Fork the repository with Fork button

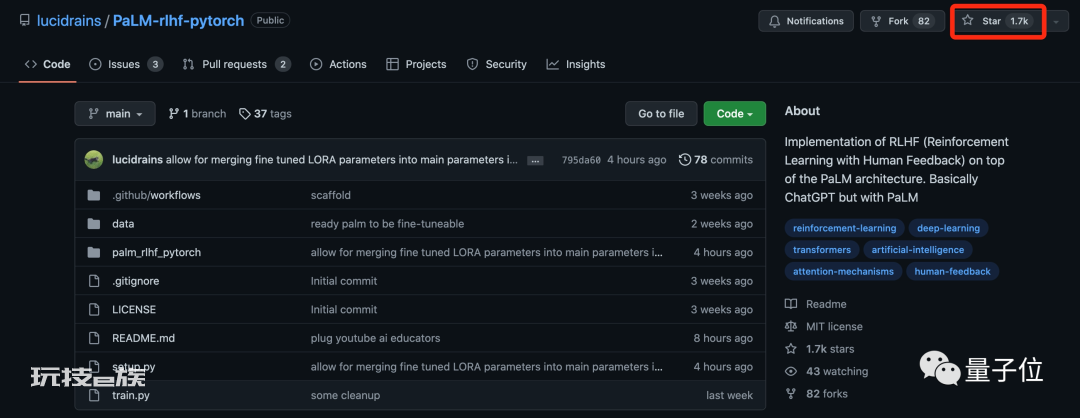point(901,21)
